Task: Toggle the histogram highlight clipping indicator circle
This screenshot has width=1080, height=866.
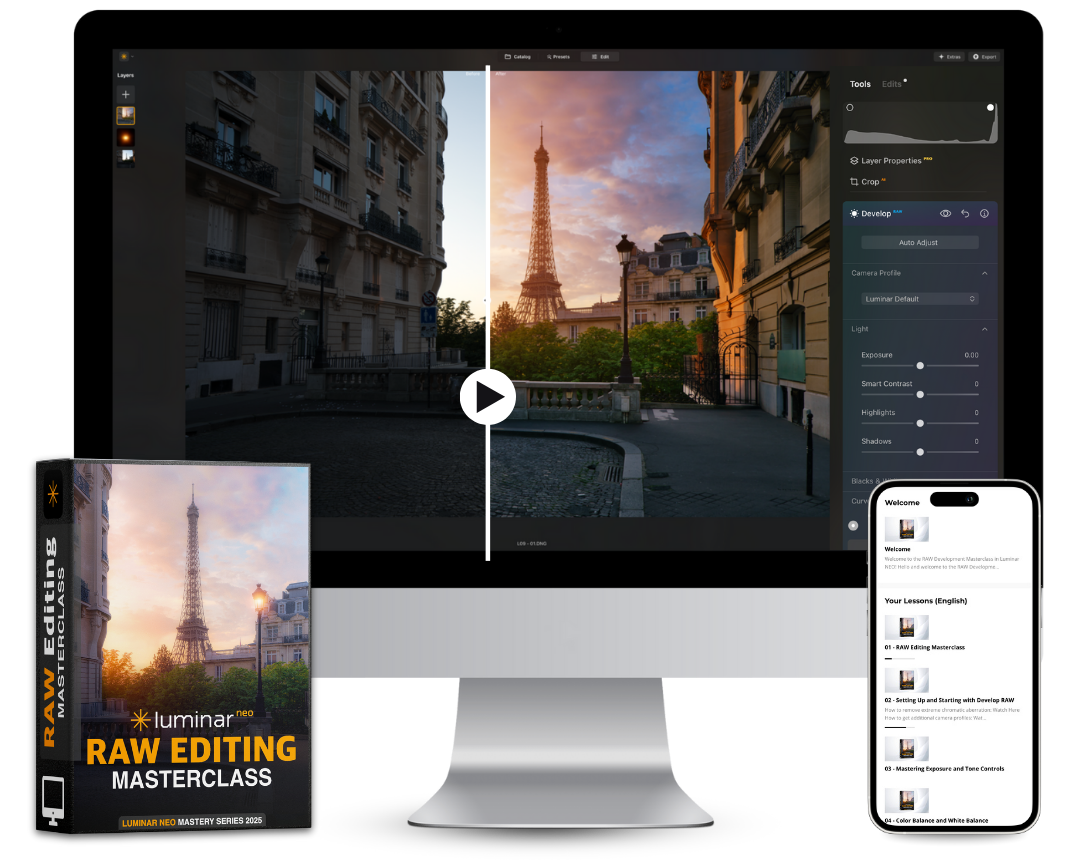Action: click(990, 107)
